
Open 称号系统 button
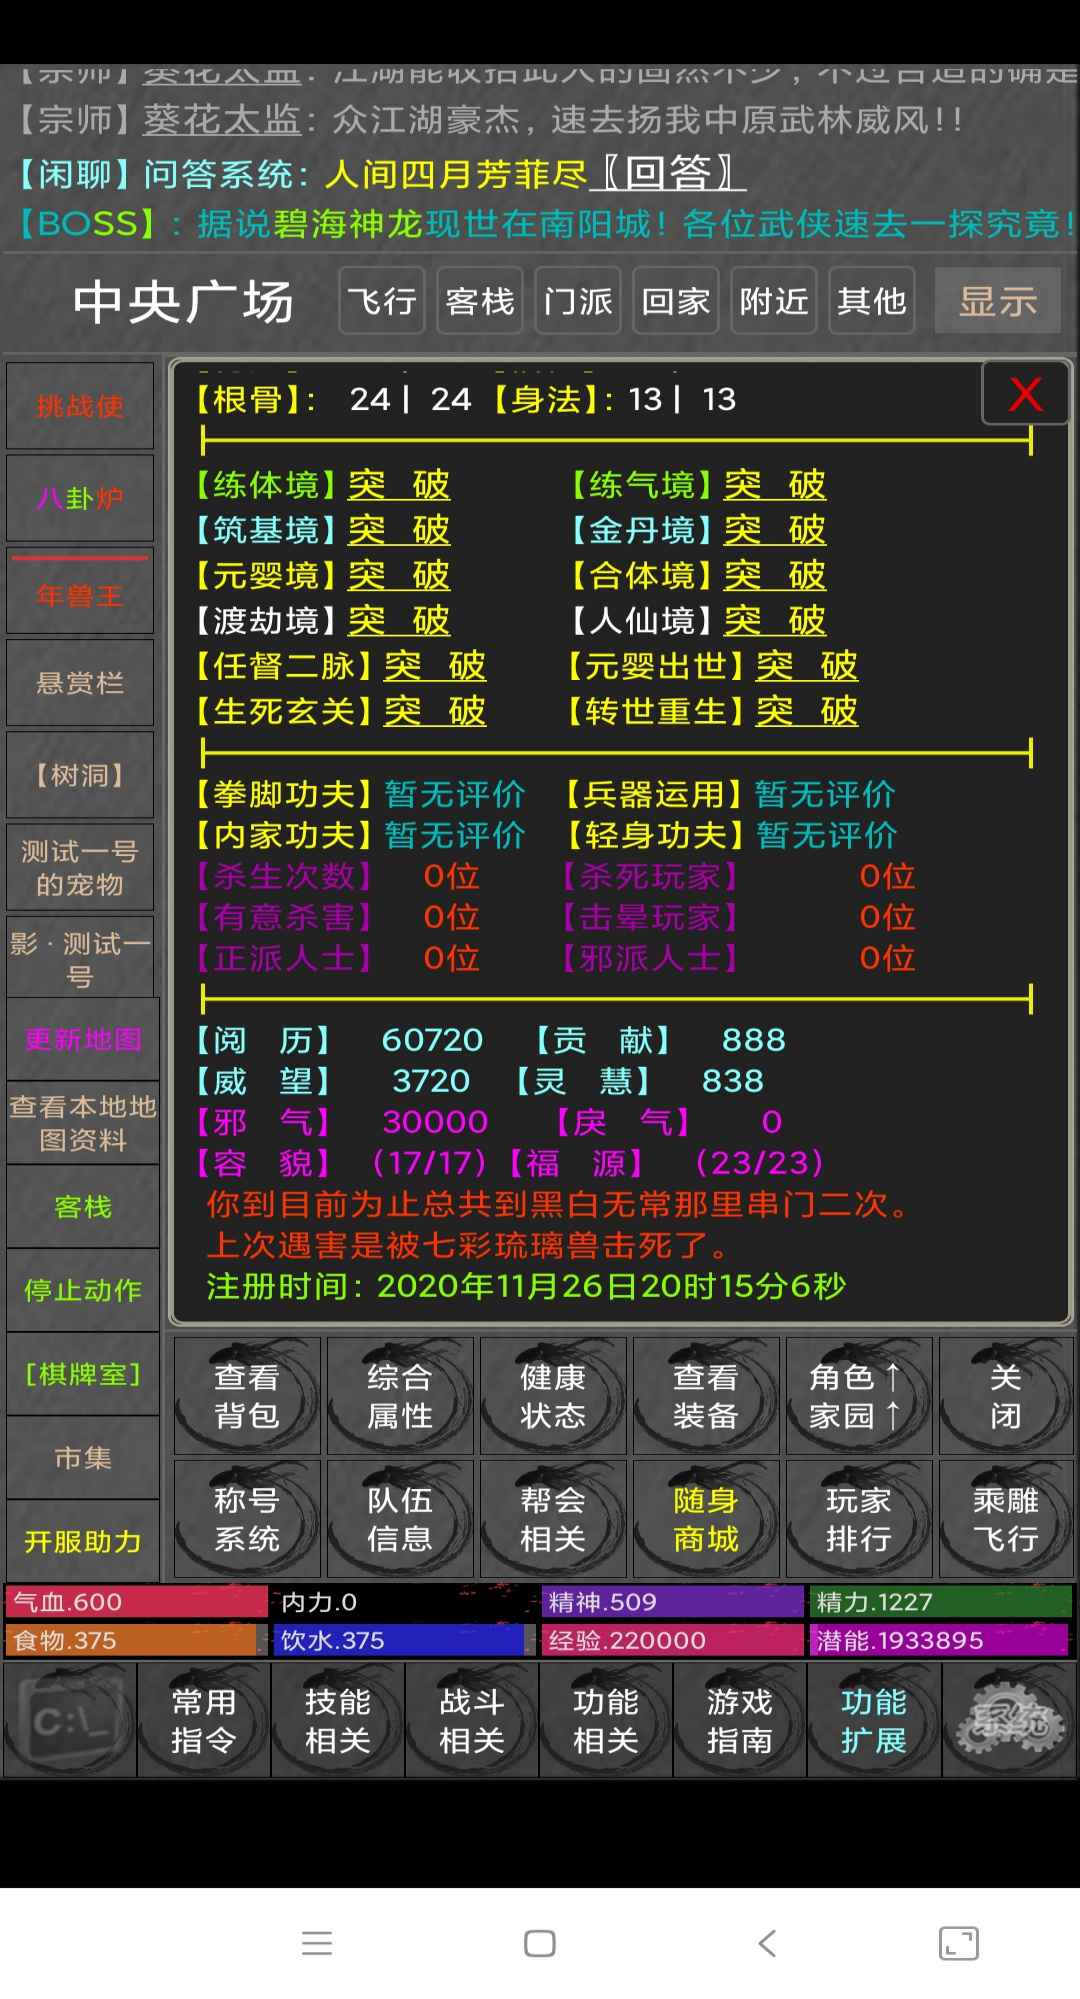247,1519
